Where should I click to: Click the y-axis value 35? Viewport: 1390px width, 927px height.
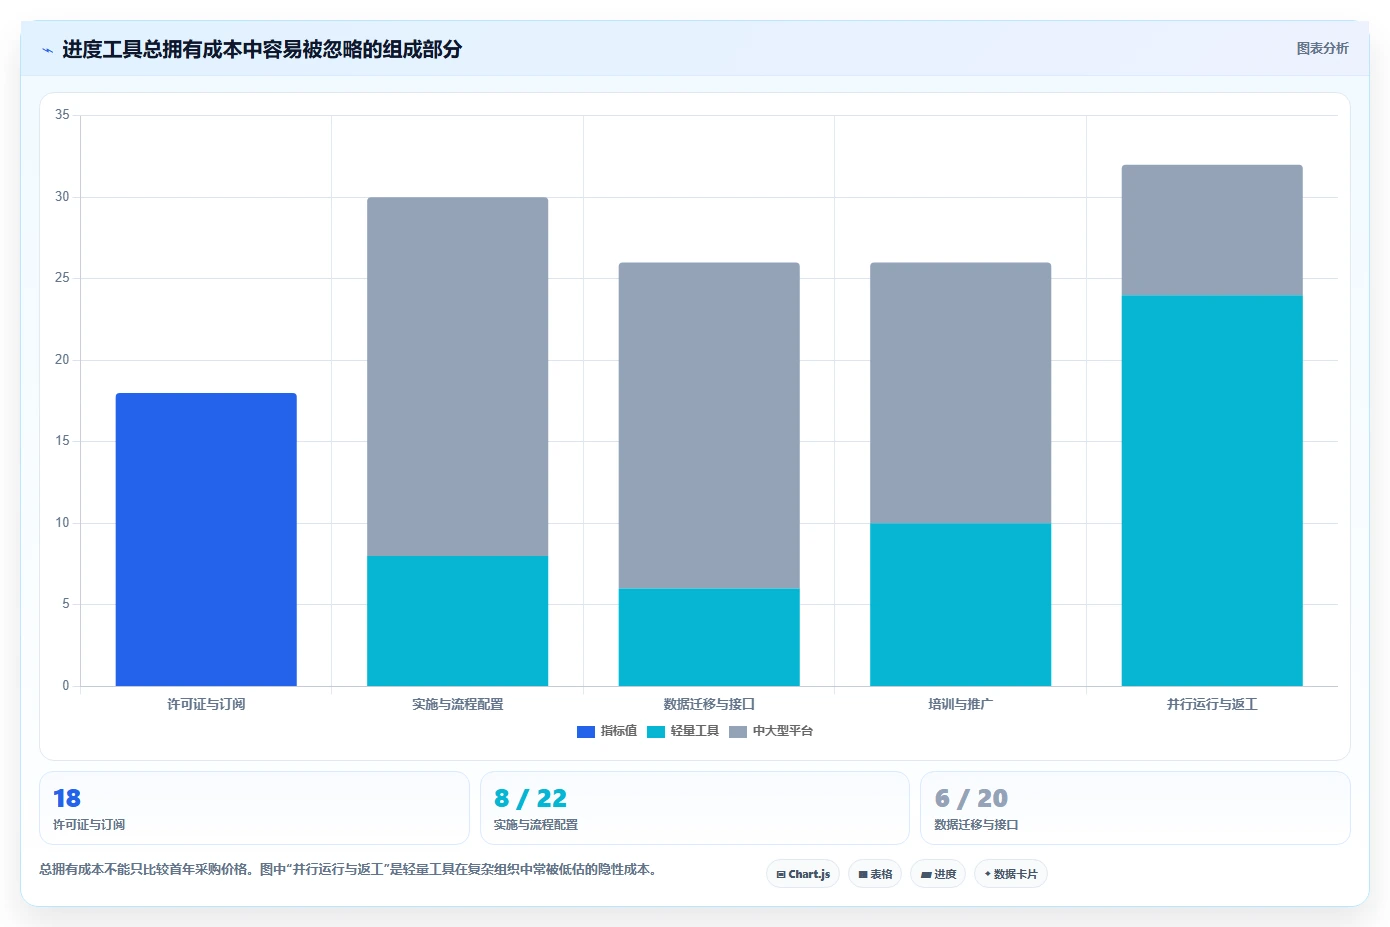(x=62, y=115)
